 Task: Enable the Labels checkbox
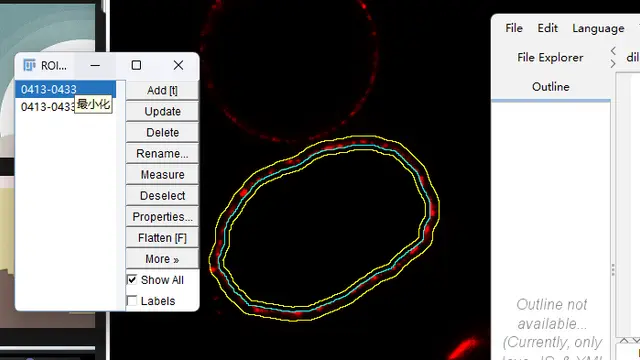[x=132, y=301]
